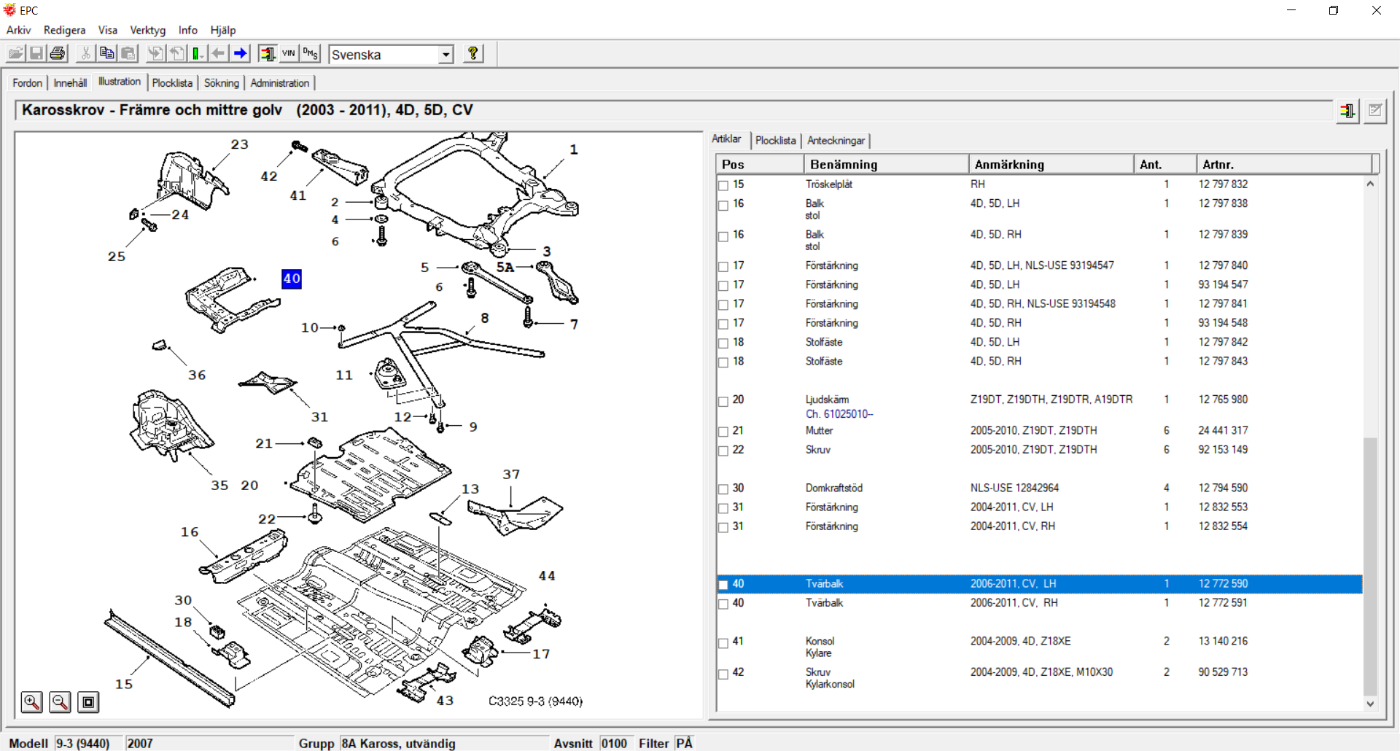
Task: Open the Administration tab
Action: pos(280,83)
